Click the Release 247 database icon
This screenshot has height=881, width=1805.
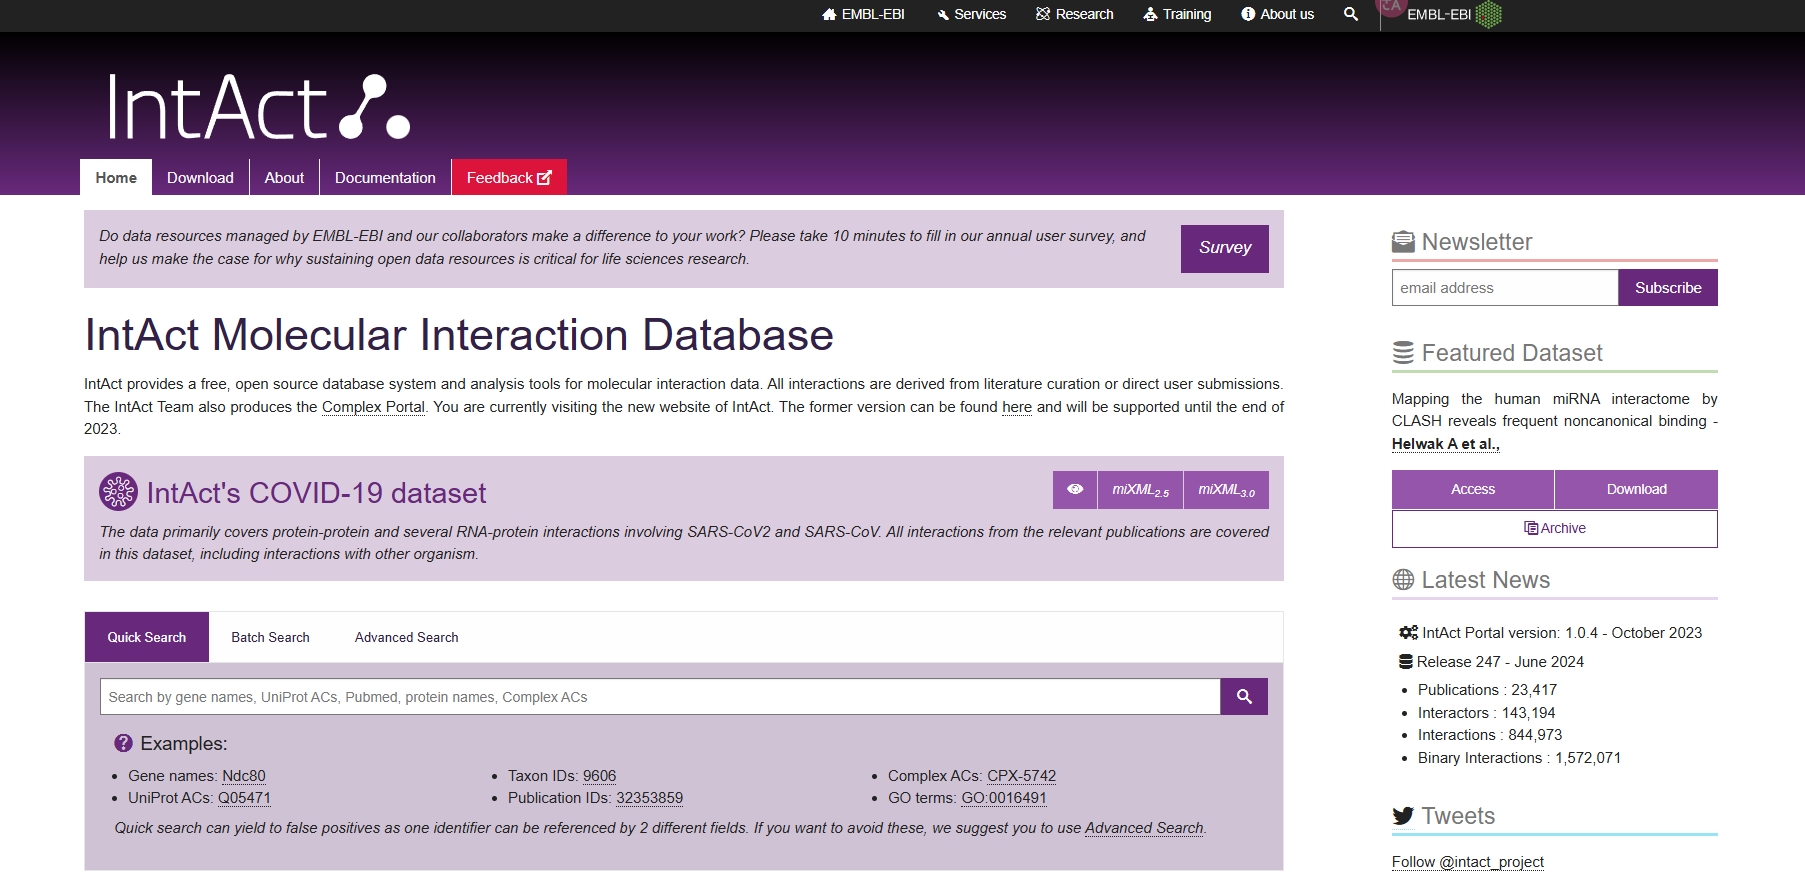coord(1406,662)
